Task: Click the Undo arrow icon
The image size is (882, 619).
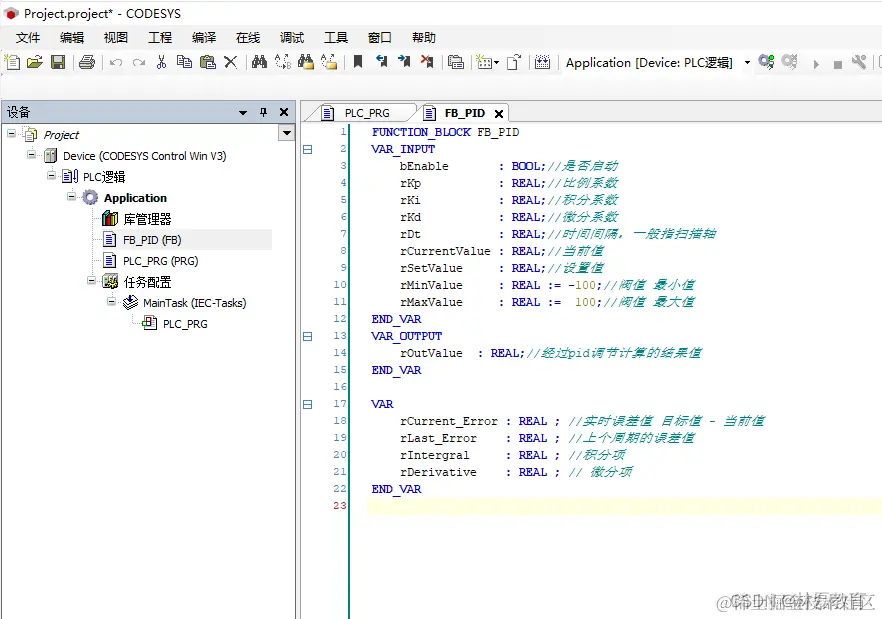Action: [116, 62]
